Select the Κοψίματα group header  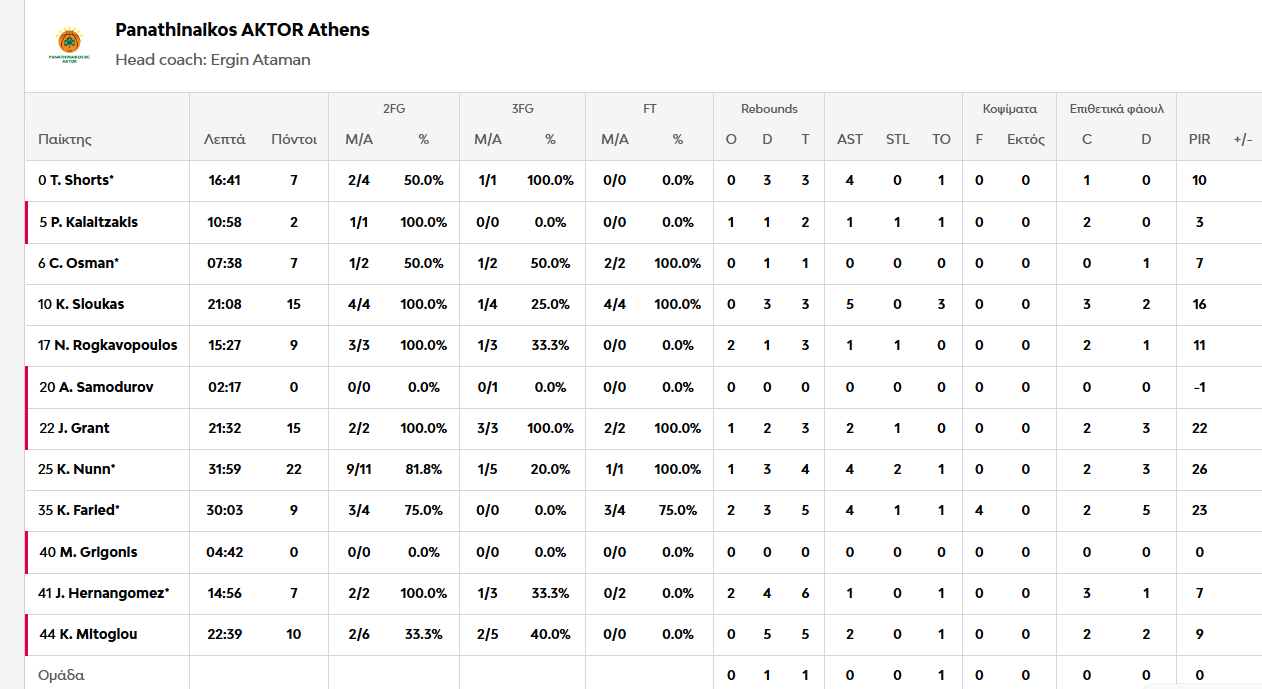coord(1011,109)
